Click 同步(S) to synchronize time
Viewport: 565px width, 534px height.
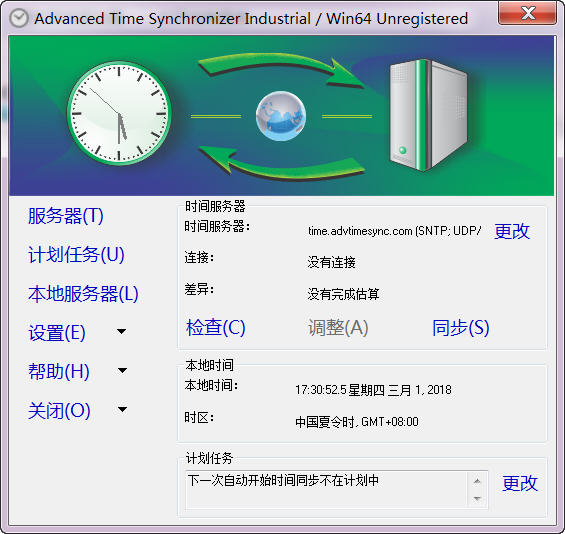click(x=461, y=328)
